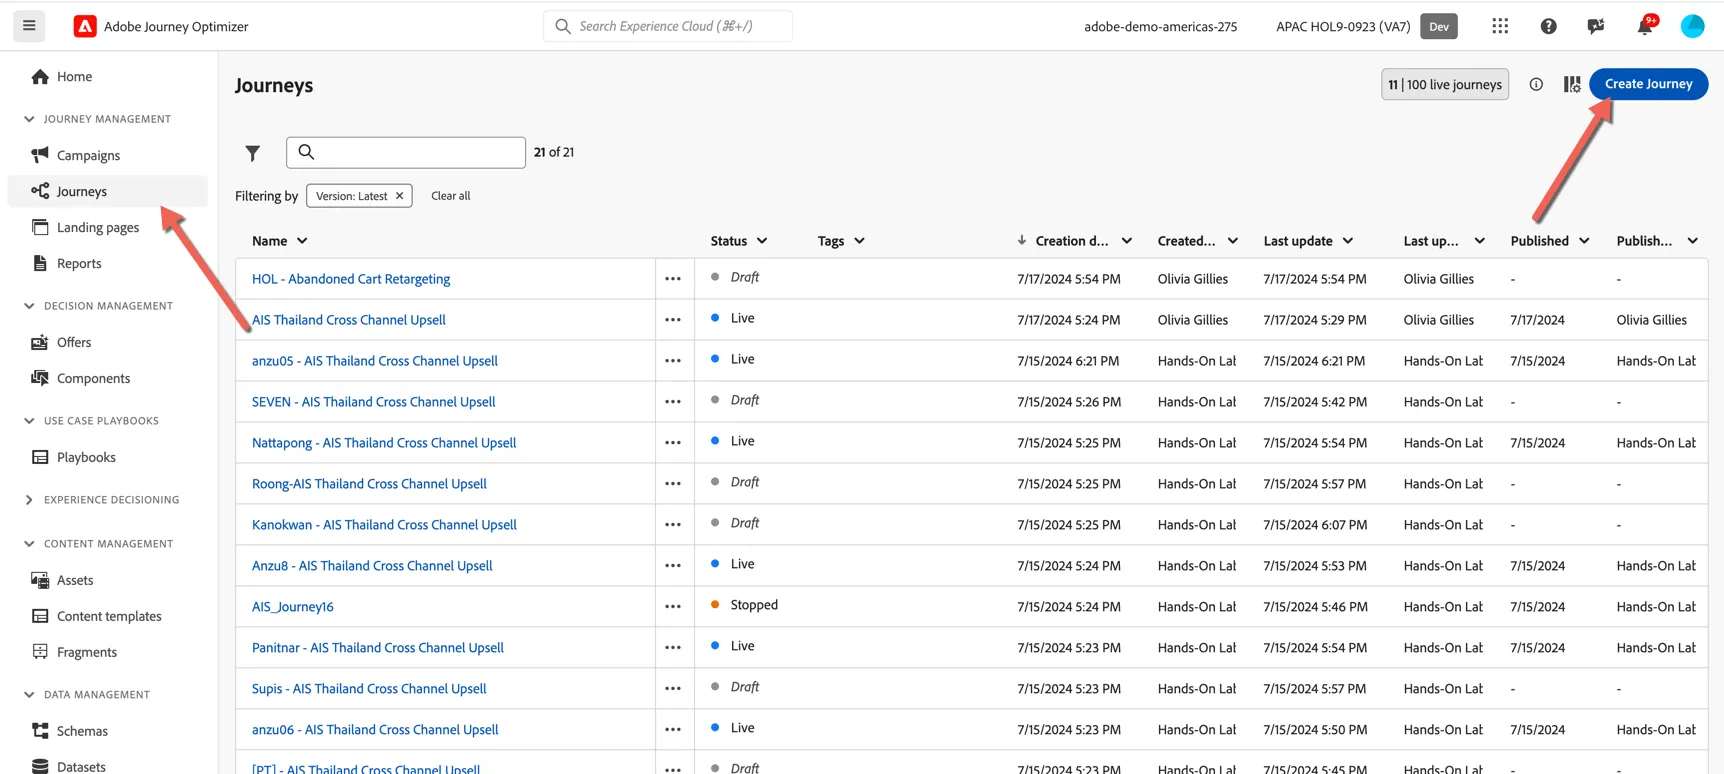Open the AIS Thailand Cross Channel Upsell journey

(x=349, y=320)
